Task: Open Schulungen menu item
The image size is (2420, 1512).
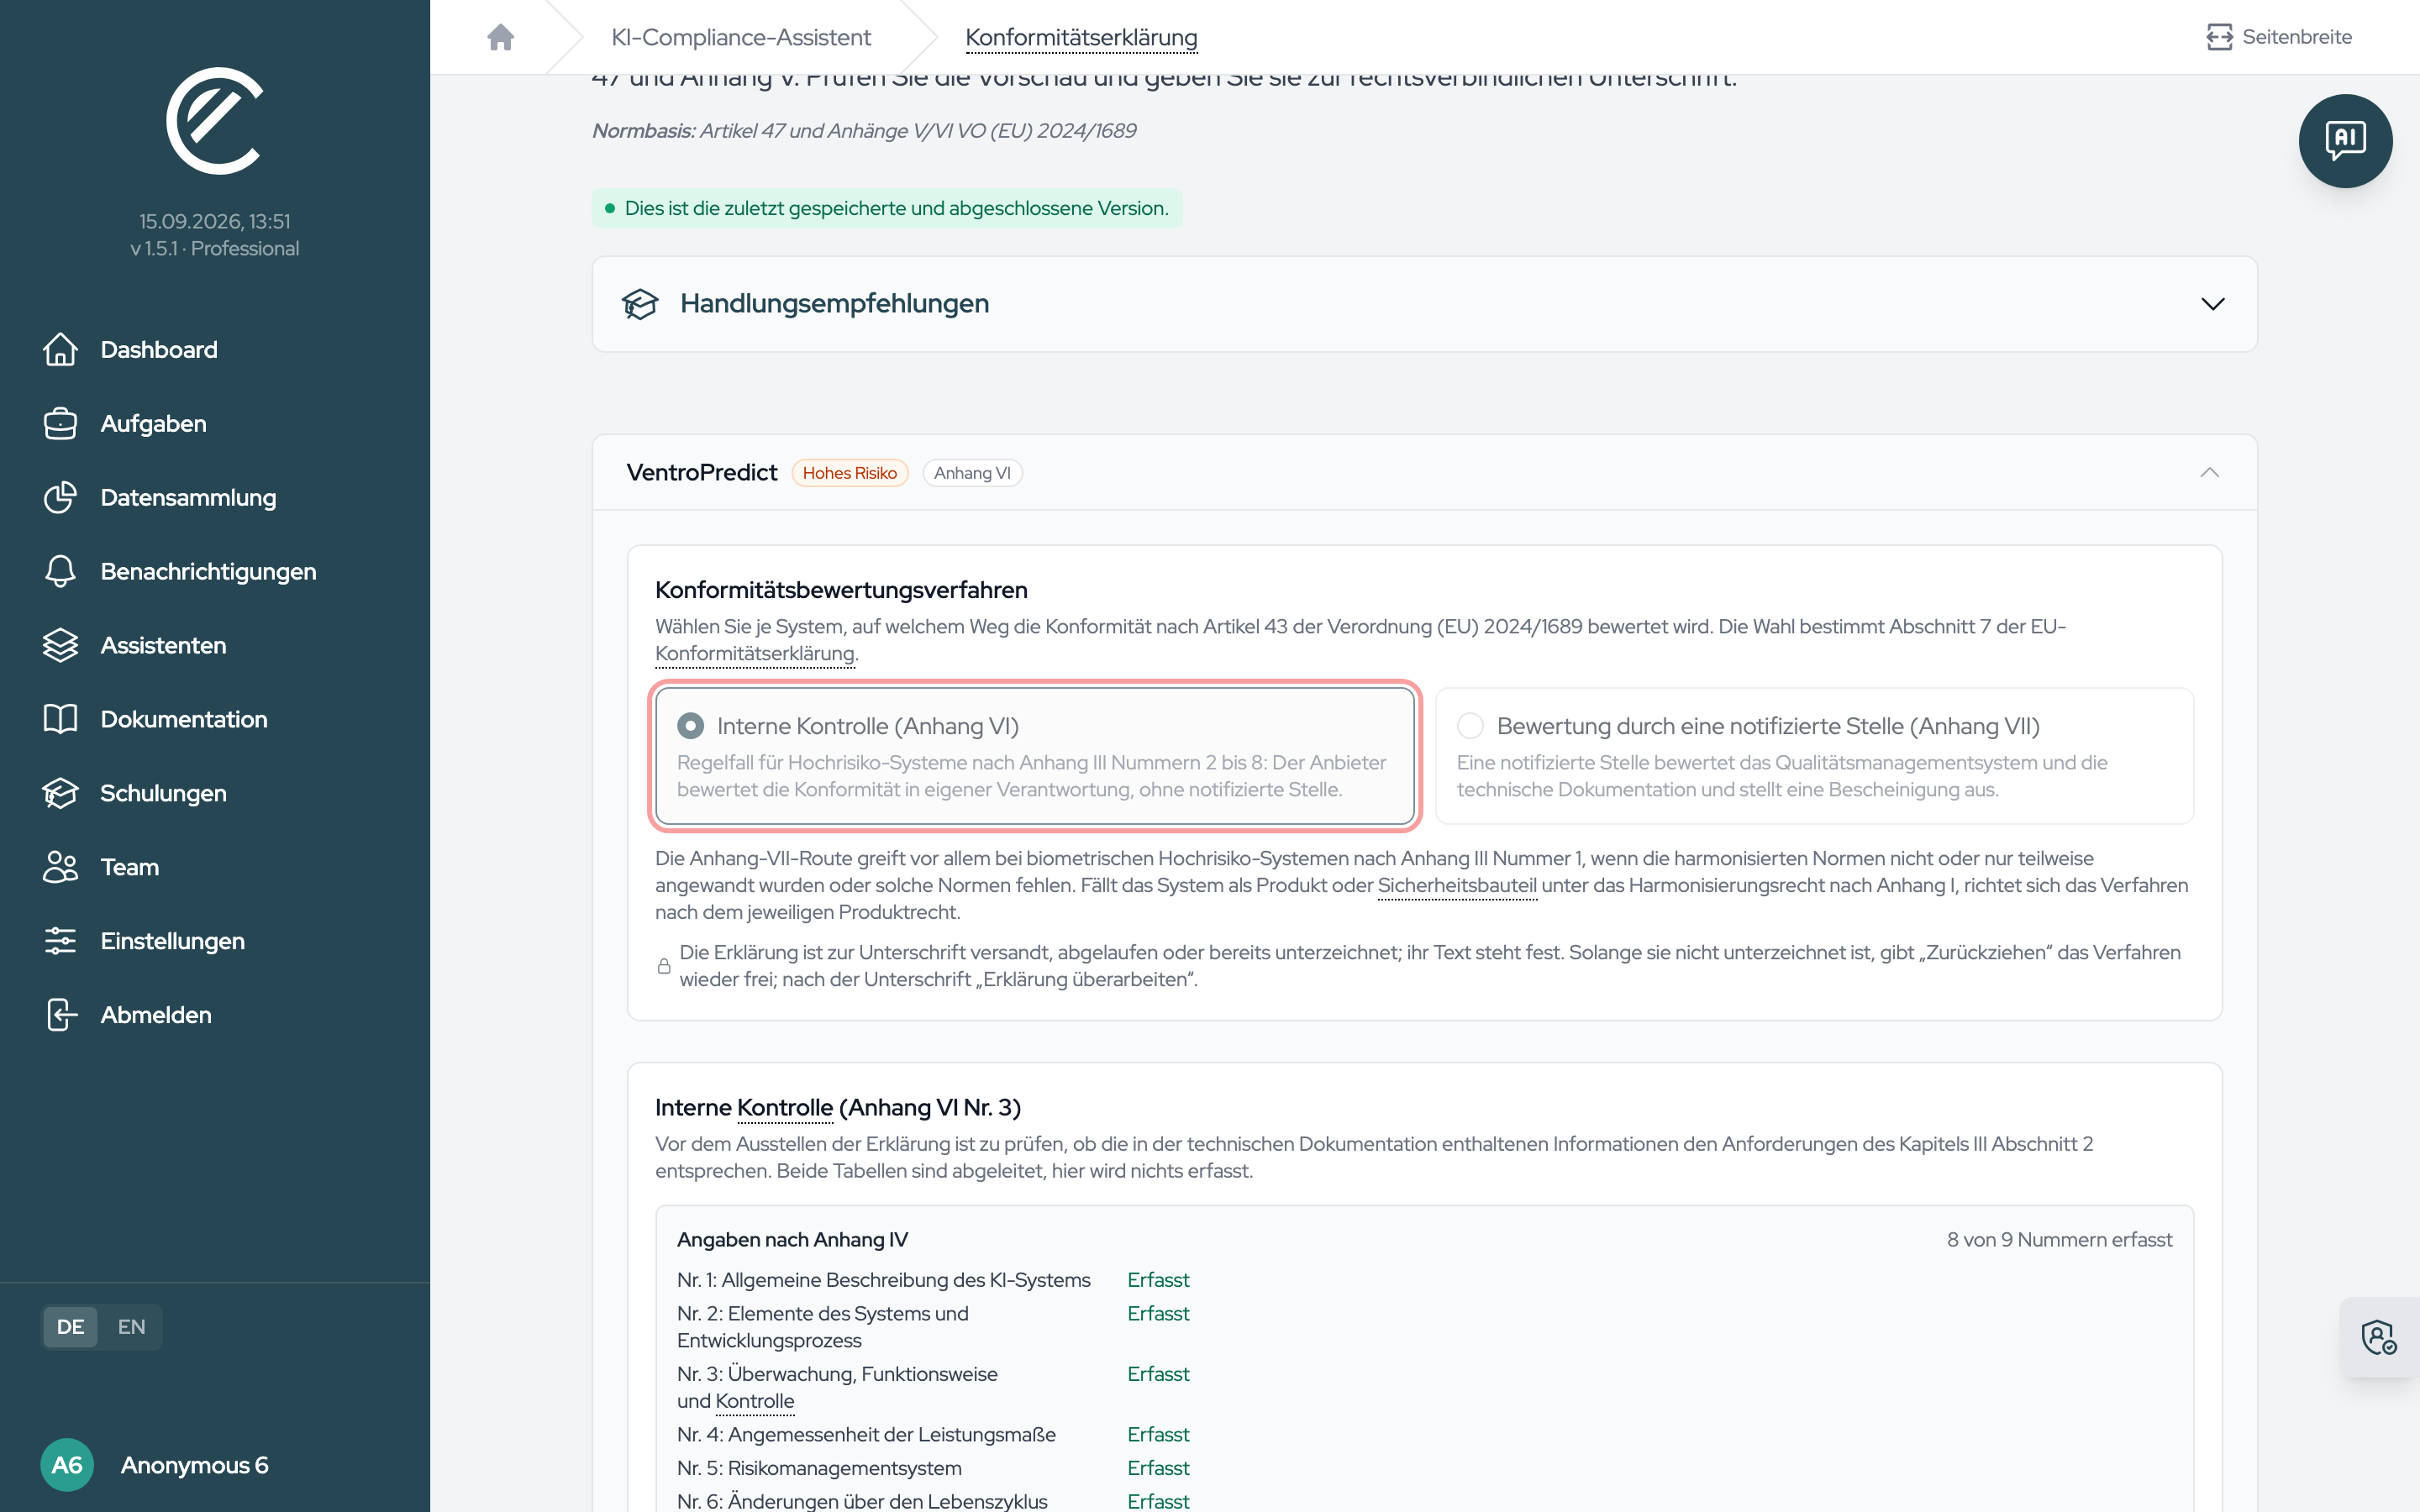Action: pos(164,794)
